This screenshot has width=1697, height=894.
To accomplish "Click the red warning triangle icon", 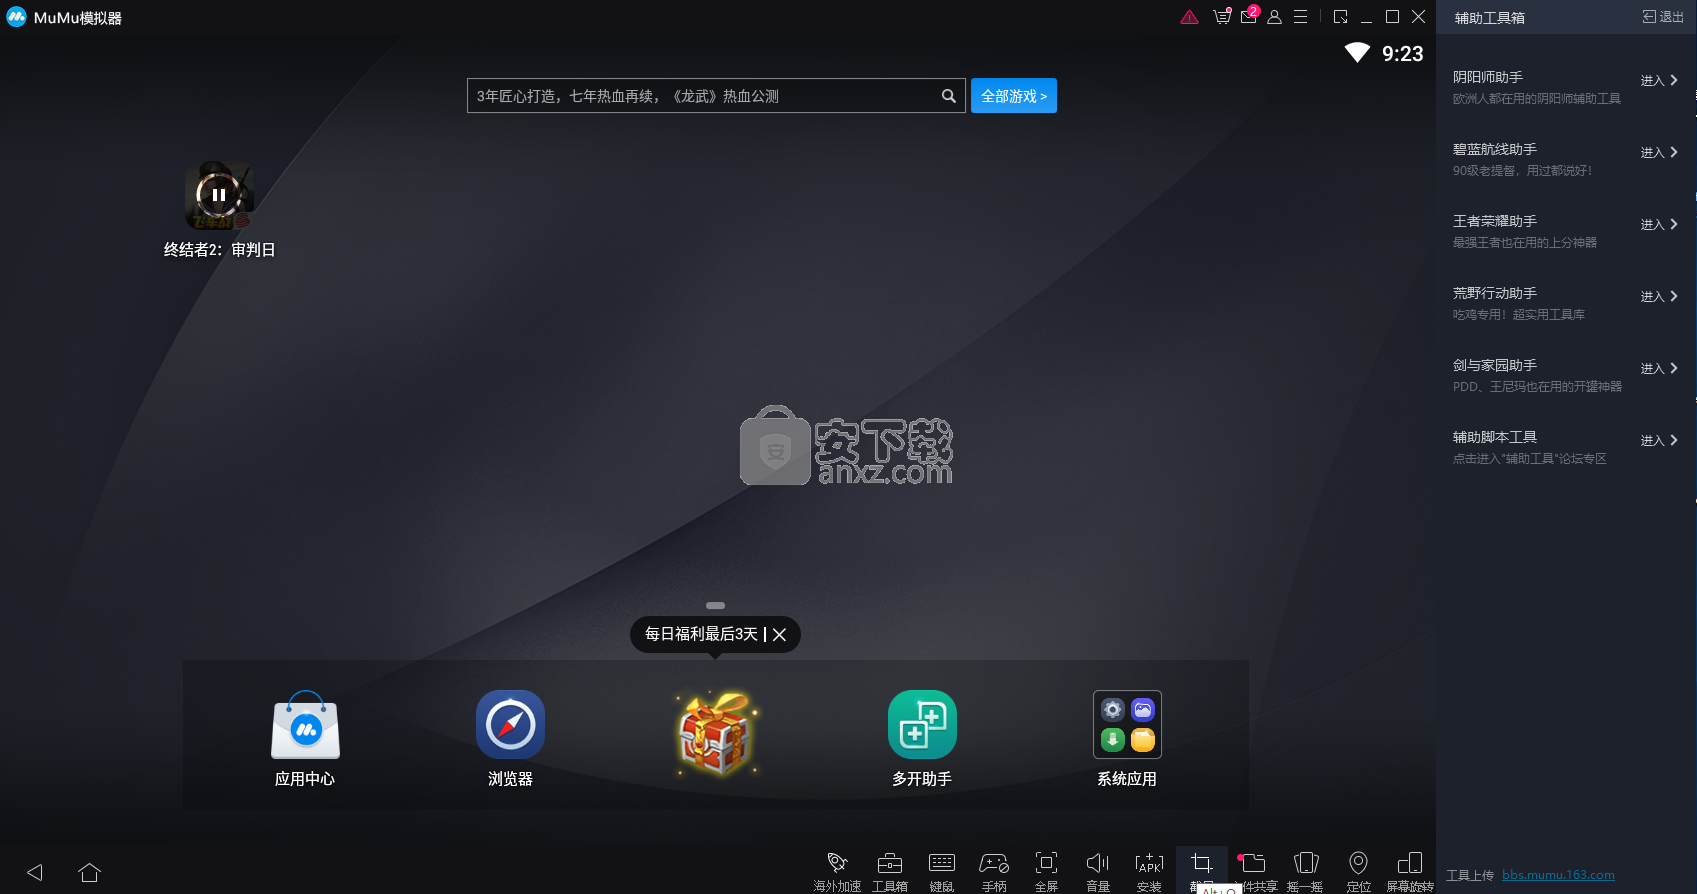I will pos(1189,17).
